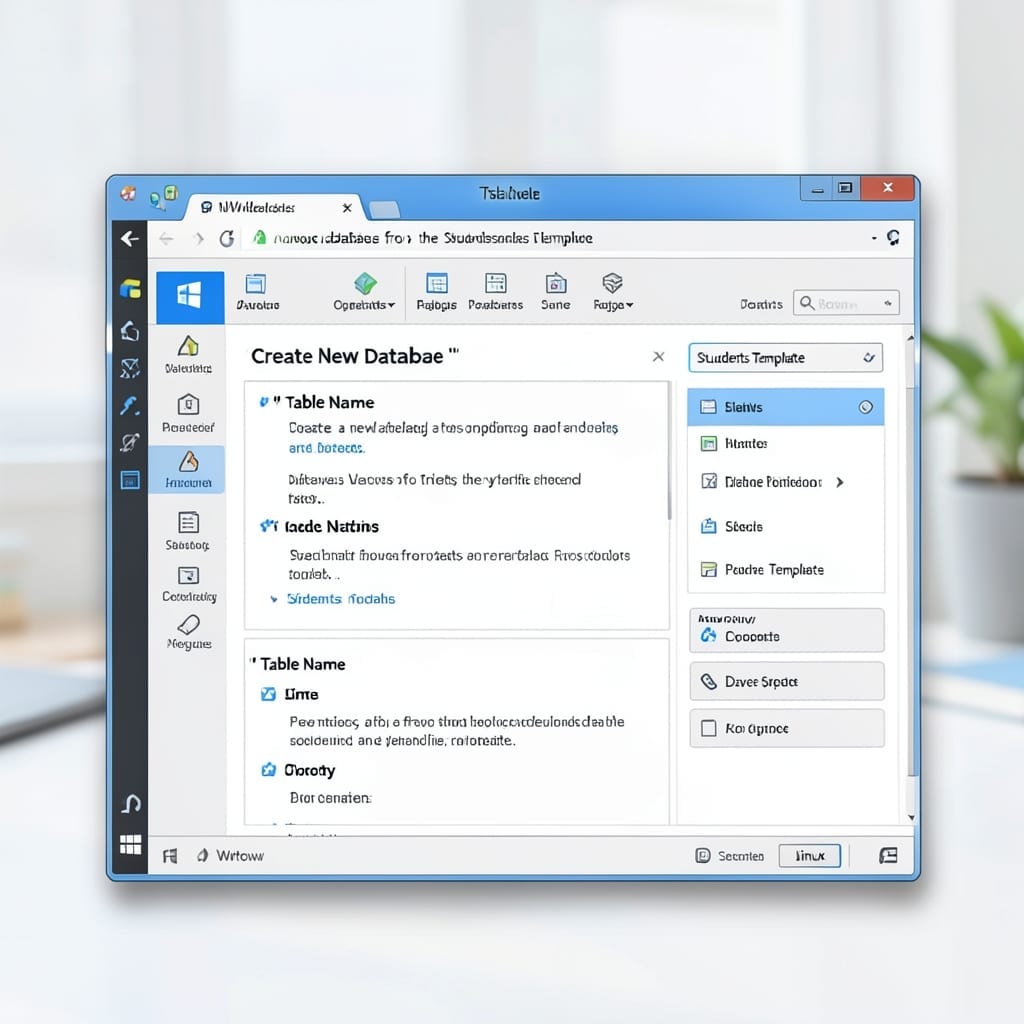Open the green gem Opeahtits dropdown
Viewport: 1024px width, 1024px height.
pos(364,292)
